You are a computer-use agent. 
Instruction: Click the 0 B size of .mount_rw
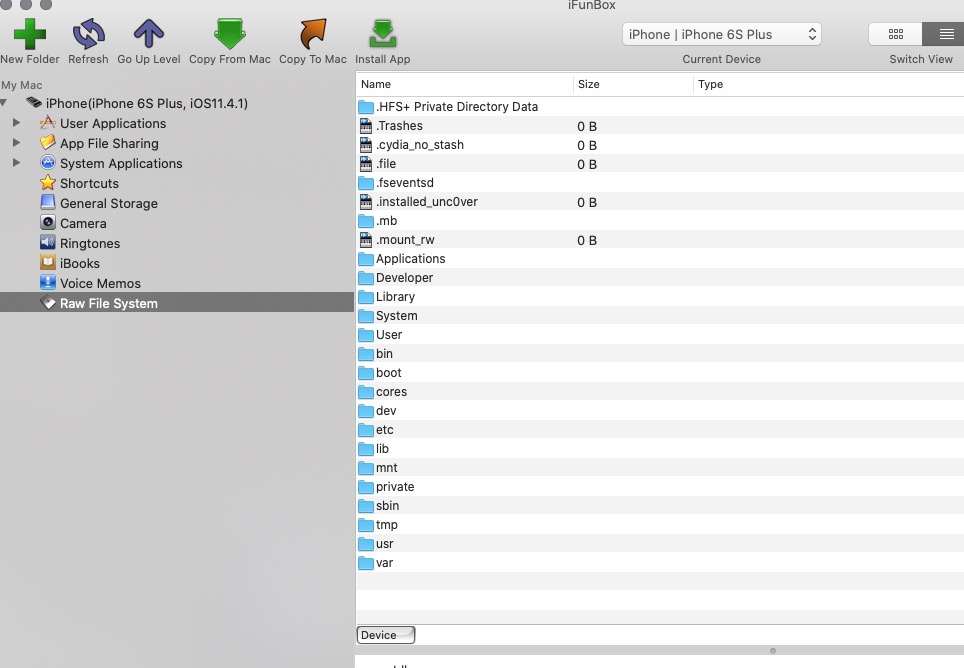coord(587,241)
